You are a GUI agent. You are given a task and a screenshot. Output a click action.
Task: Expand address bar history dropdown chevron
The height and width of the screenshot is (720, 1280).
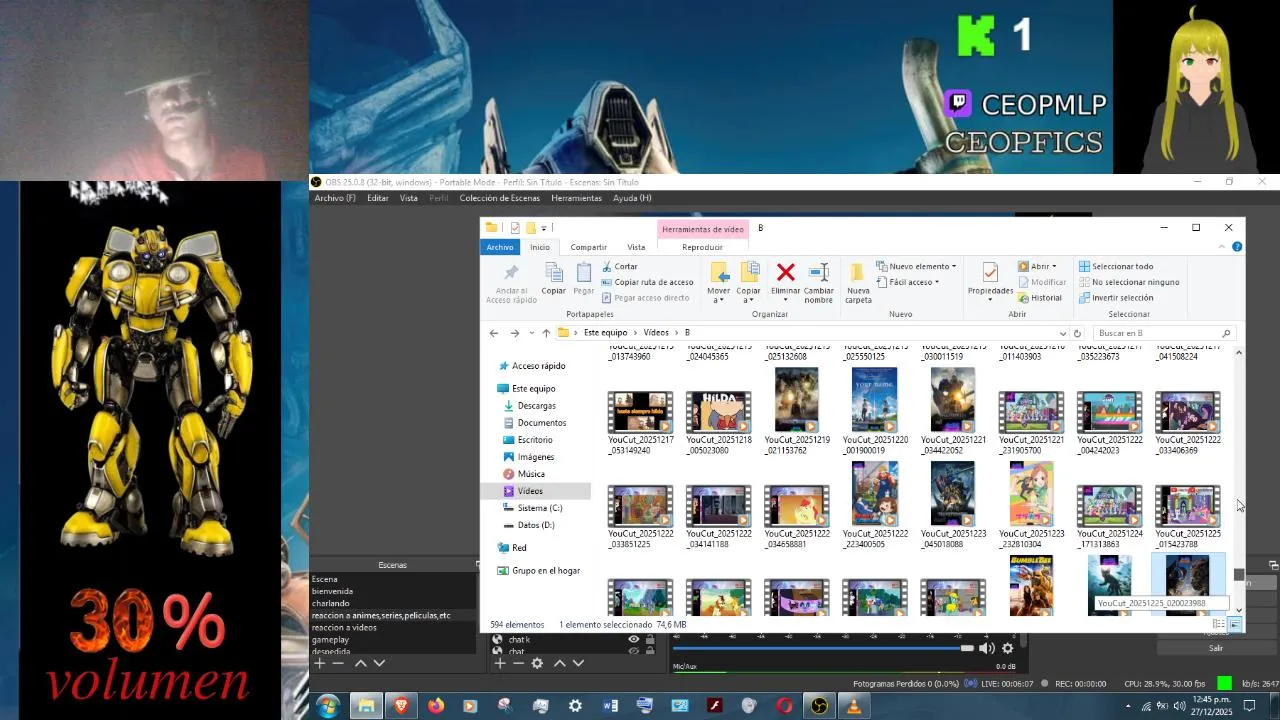tap(1062, 333)
